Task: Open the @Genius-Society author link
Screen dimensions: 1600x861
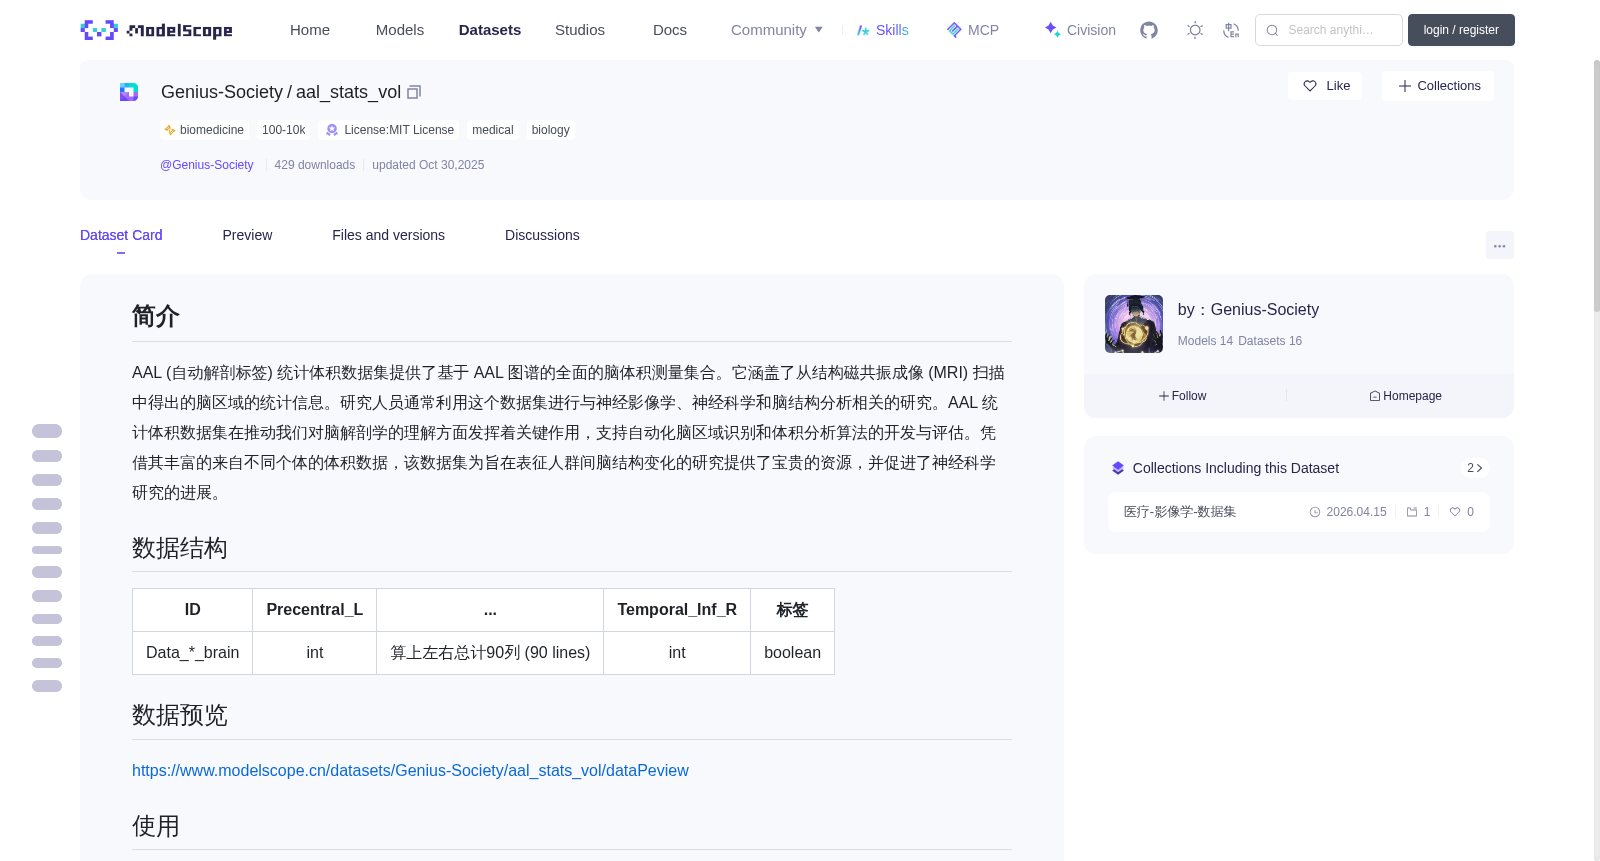Action: point(207,165)
